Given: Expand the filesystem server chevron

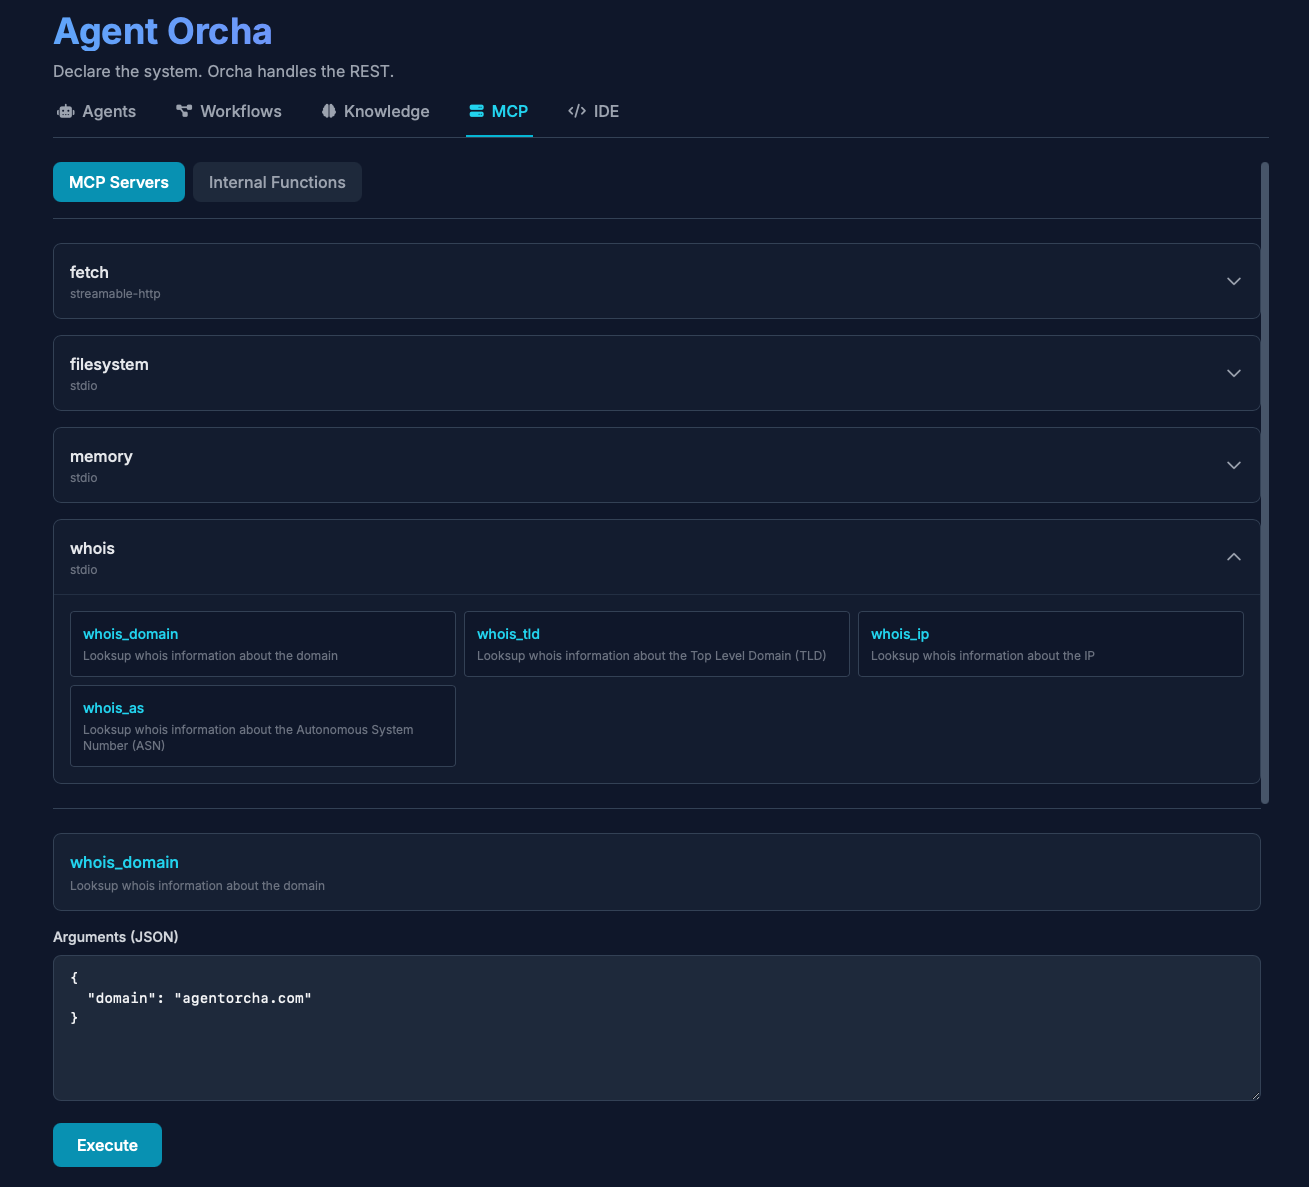Looking at the screenshot, I should [1233, 373].
